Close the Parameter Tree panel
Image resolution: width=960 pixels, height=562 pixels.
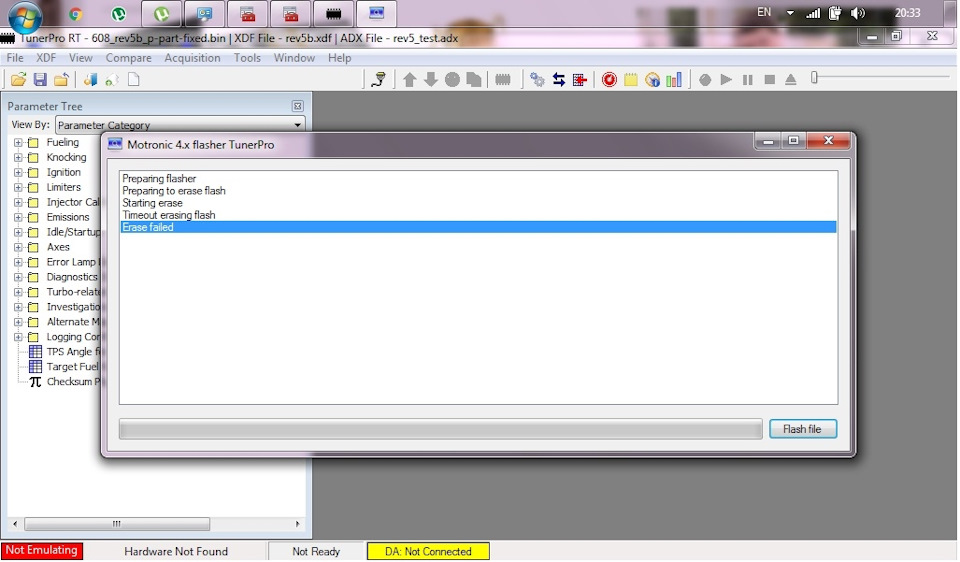(298, 106)
